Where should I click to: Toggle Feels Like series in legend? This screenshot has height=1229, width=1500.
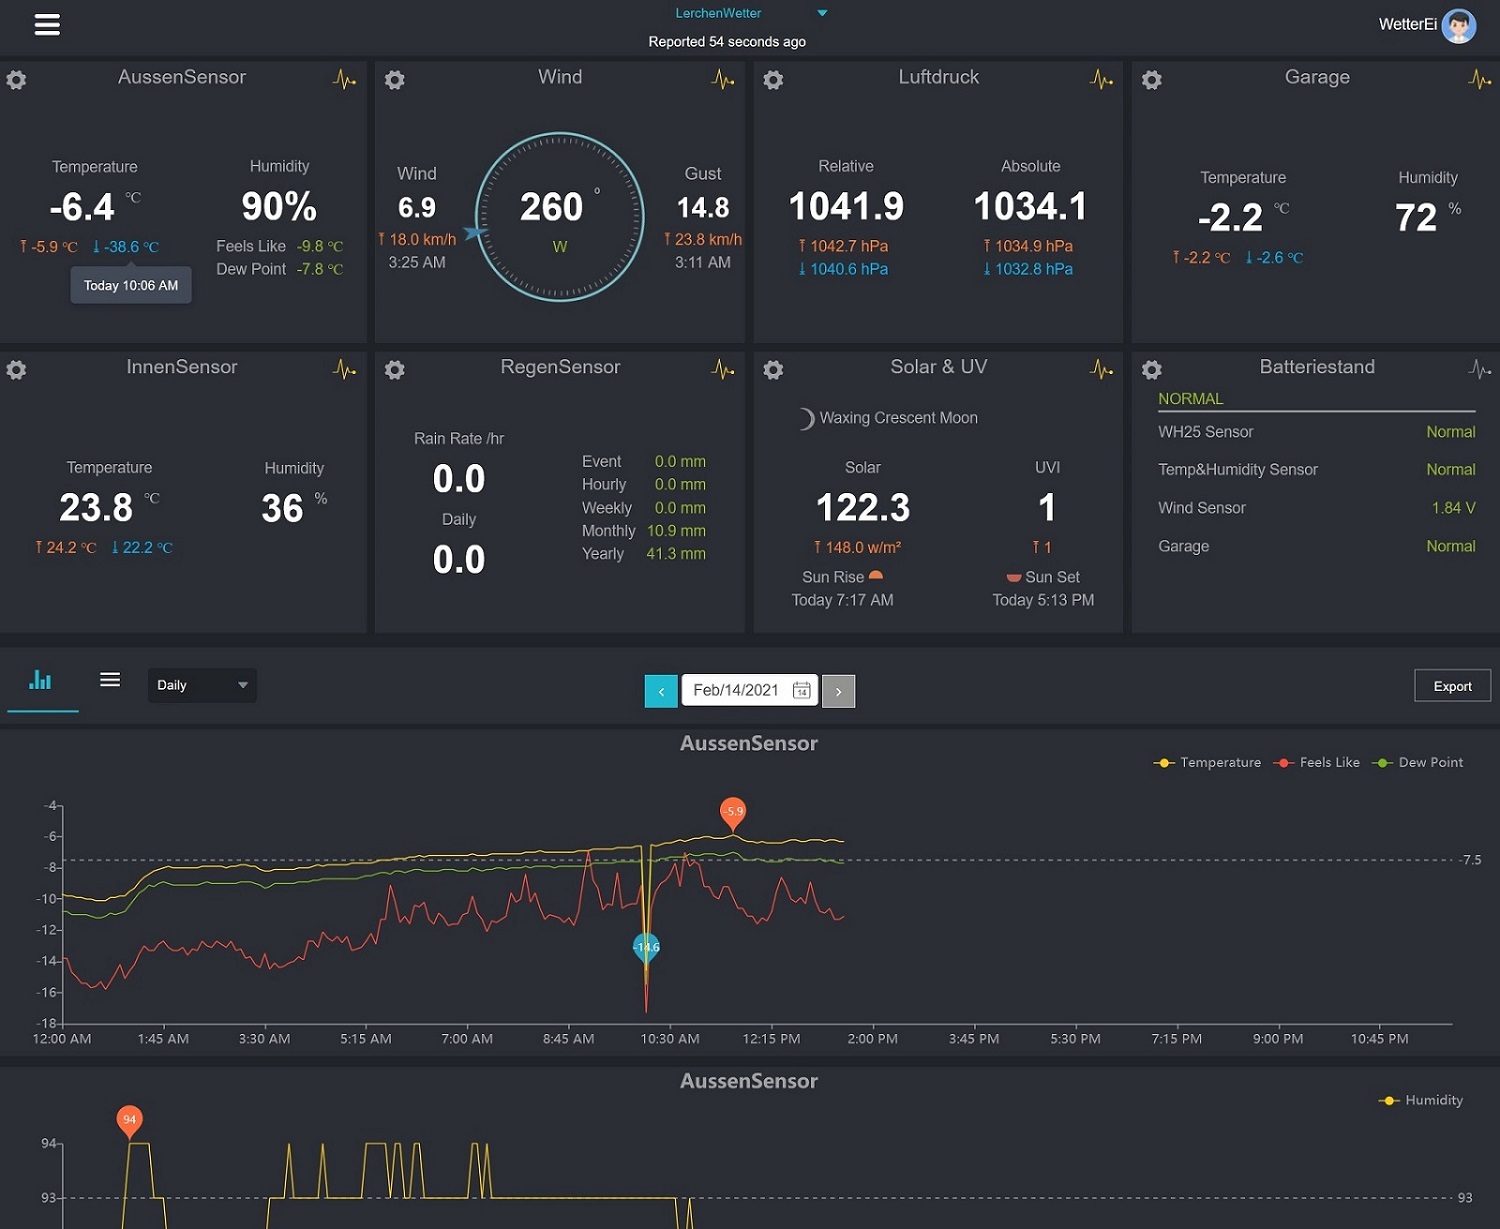pos(1316,762)
